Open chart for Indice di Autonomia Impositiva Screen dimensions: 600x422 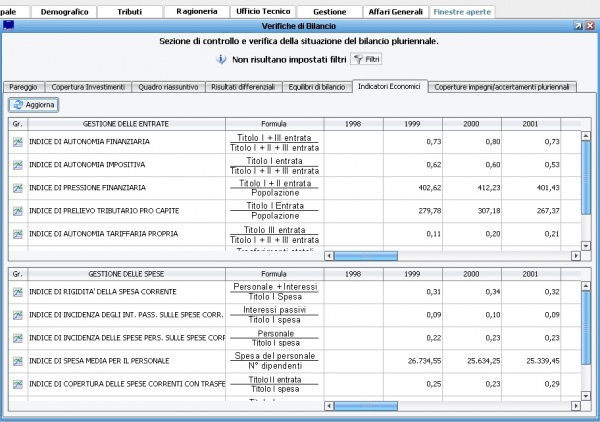18,165
